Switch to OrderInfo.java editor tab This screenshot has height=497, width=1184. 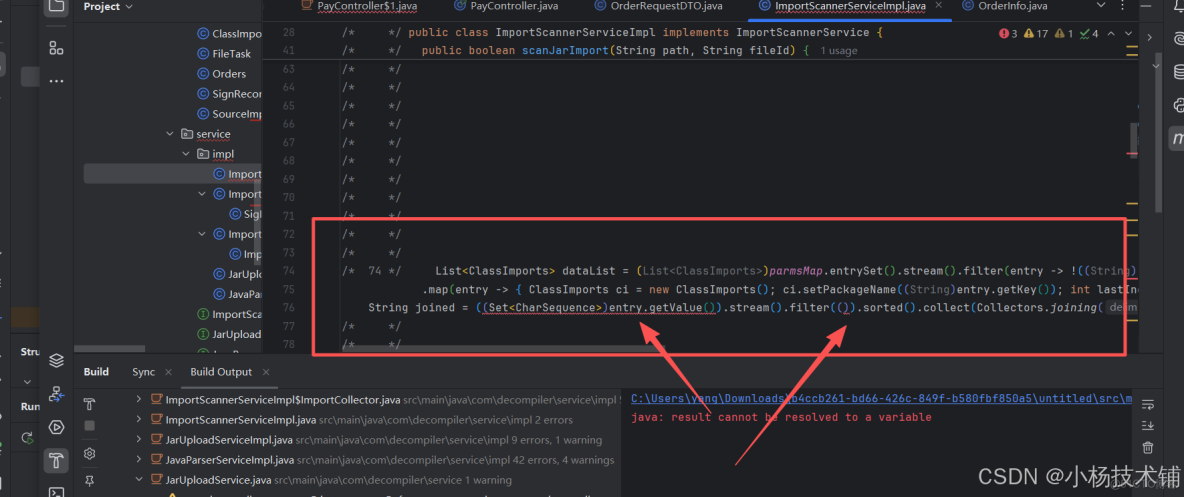1004,5
